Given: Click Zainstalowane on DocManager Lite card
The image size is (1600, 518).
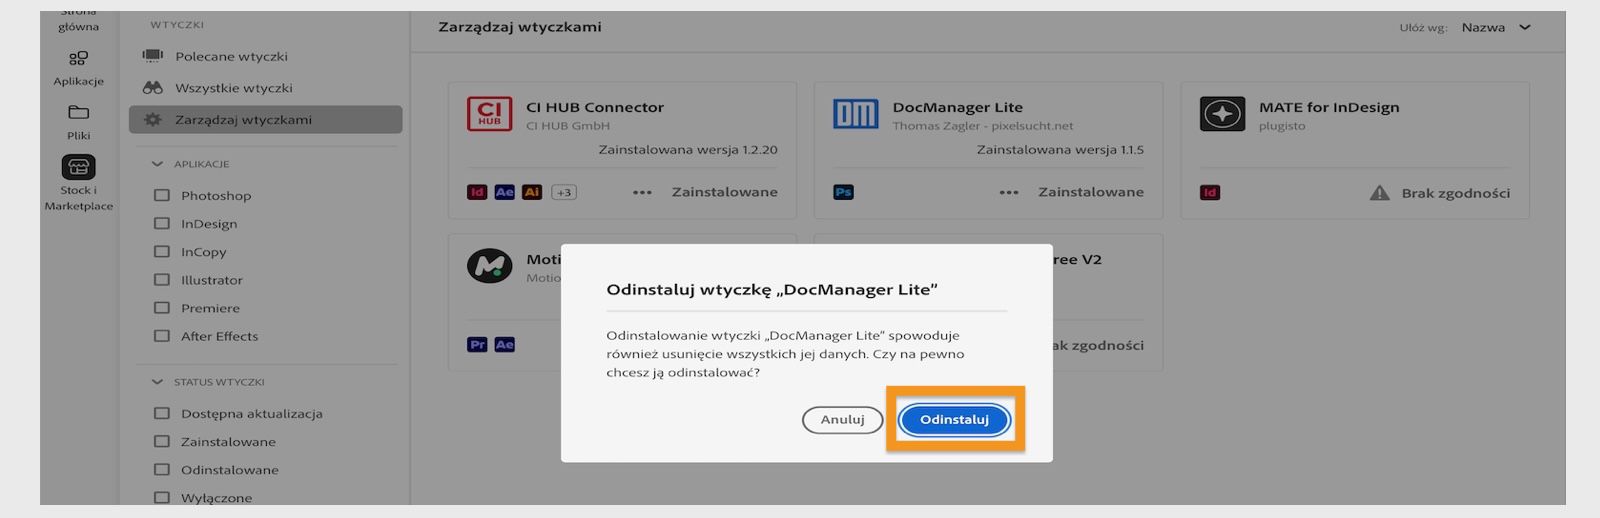Looking at the screenshot, I should 1090,192.
